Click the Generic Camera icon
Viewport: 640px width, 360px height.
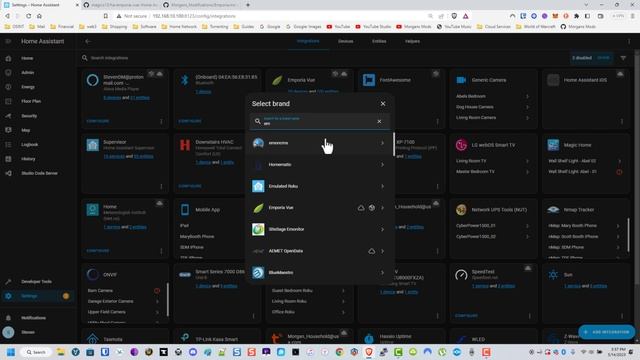pyautogui.click(x=461, y=80)
